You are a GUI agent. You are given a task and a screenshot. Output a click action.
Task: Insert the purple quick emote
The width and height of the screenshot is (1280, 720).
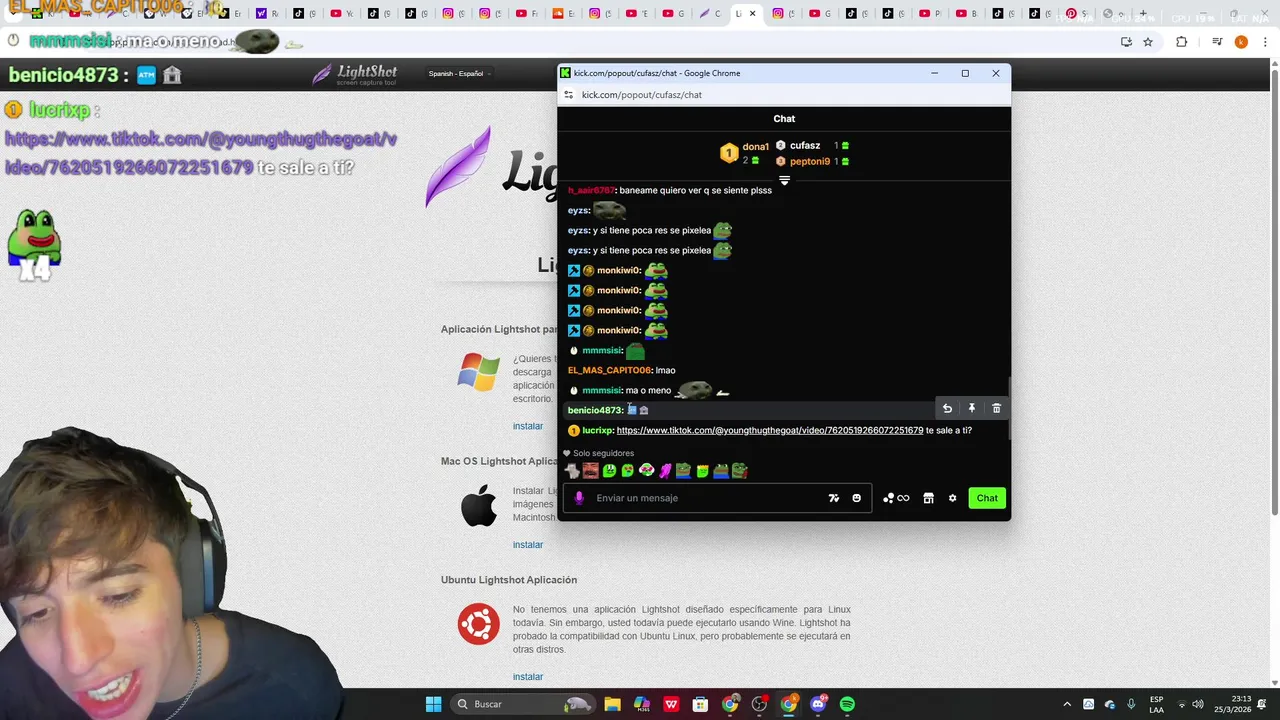(665, 470)
